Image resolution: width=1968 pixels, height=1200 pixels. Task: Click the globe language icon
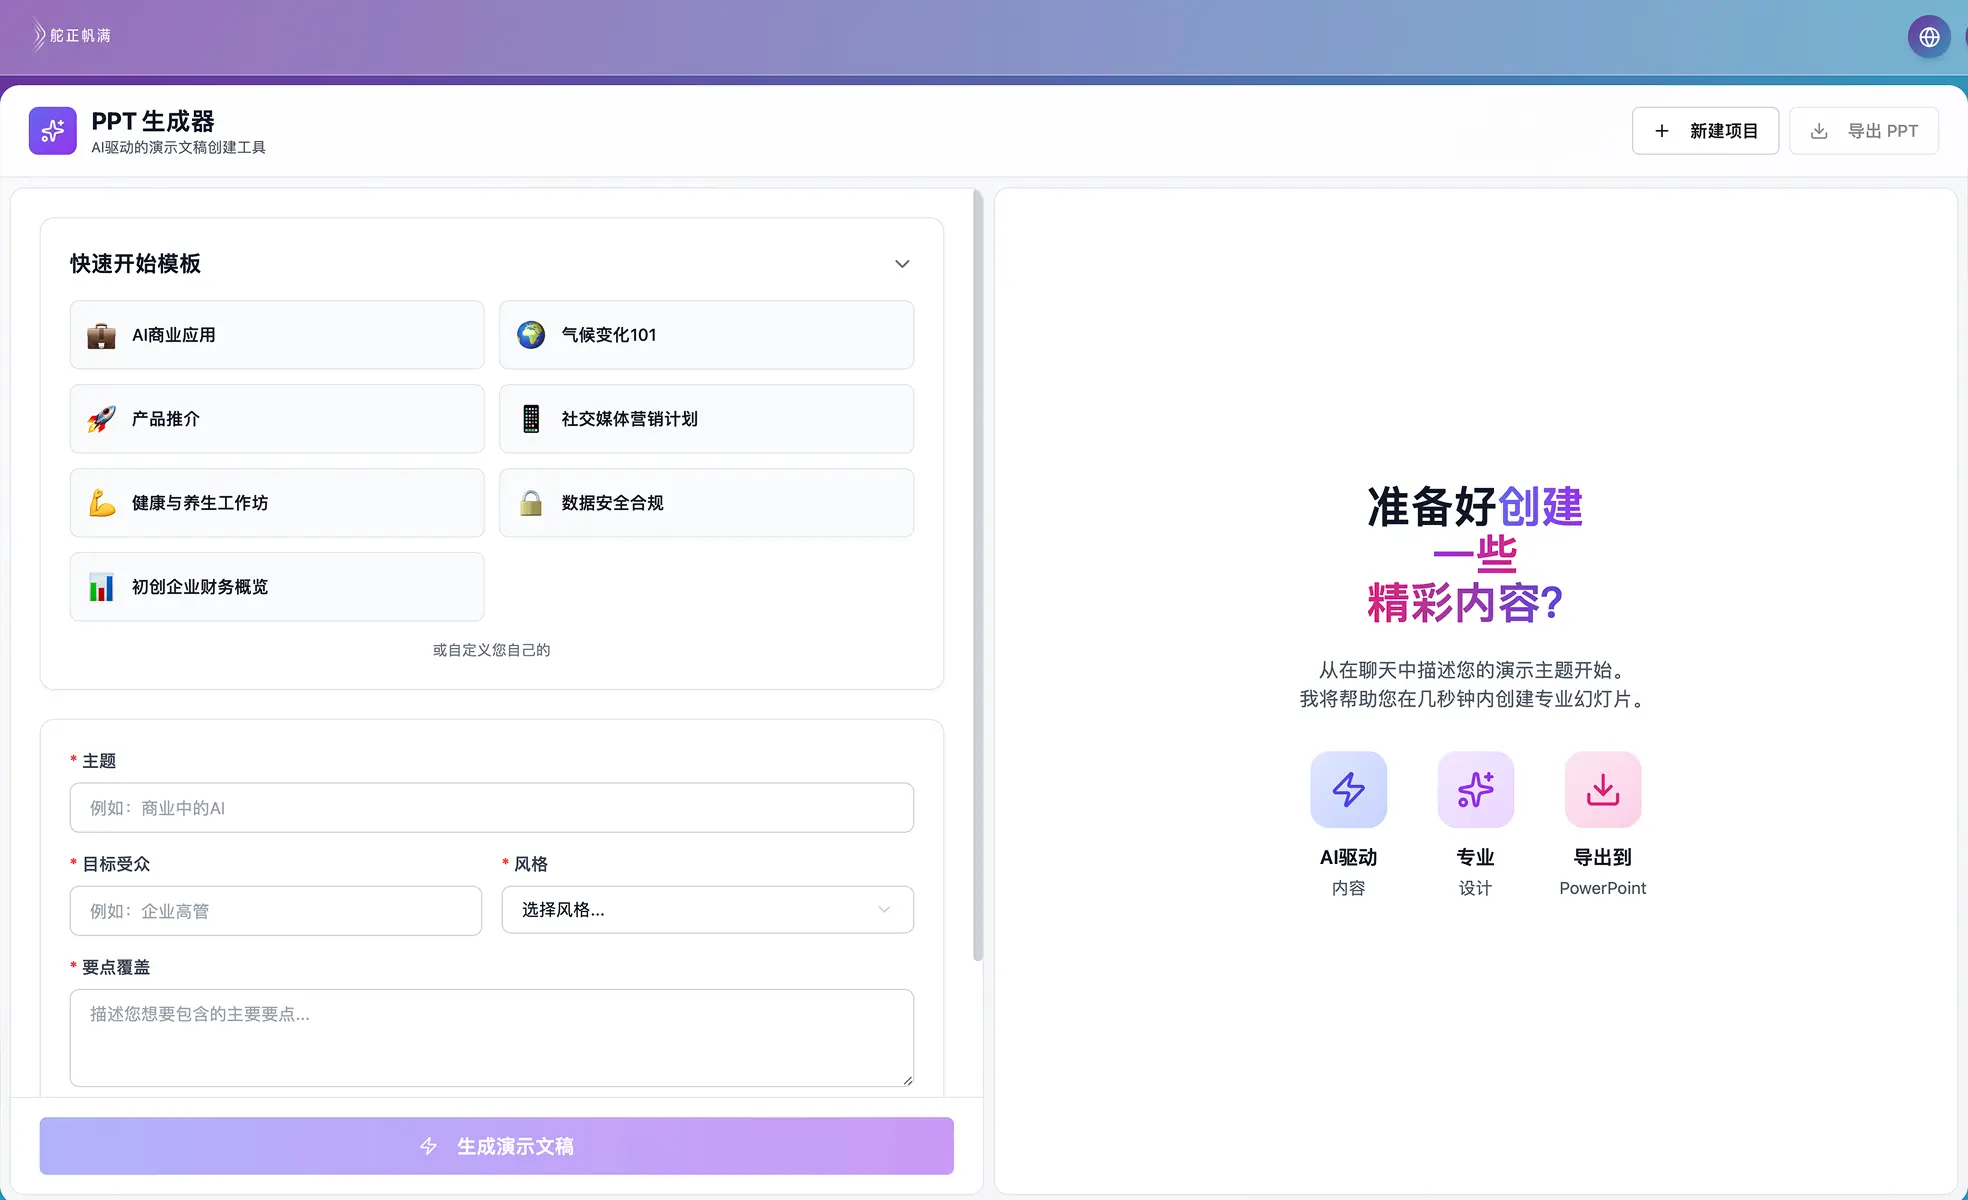coord(1929,37)
